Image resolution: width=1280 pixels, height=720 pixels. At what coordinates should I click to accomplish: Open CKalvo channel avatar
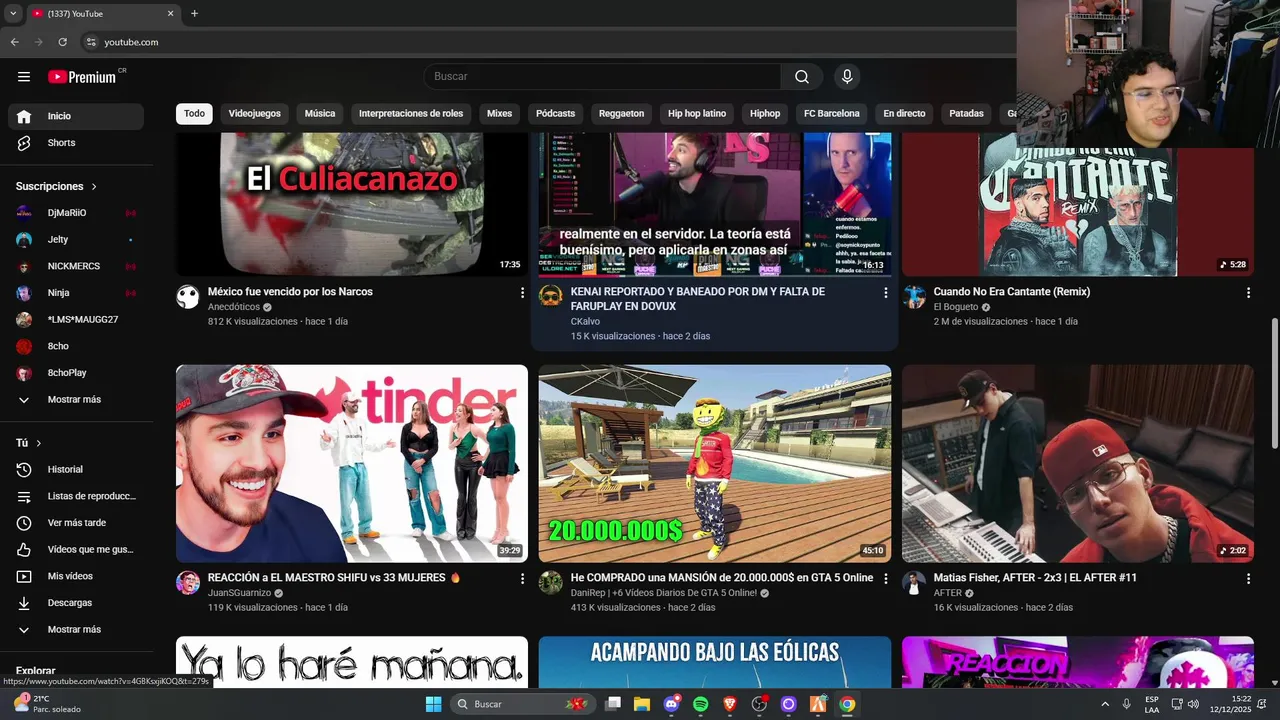pyautogui.click(x=551, y=296)
